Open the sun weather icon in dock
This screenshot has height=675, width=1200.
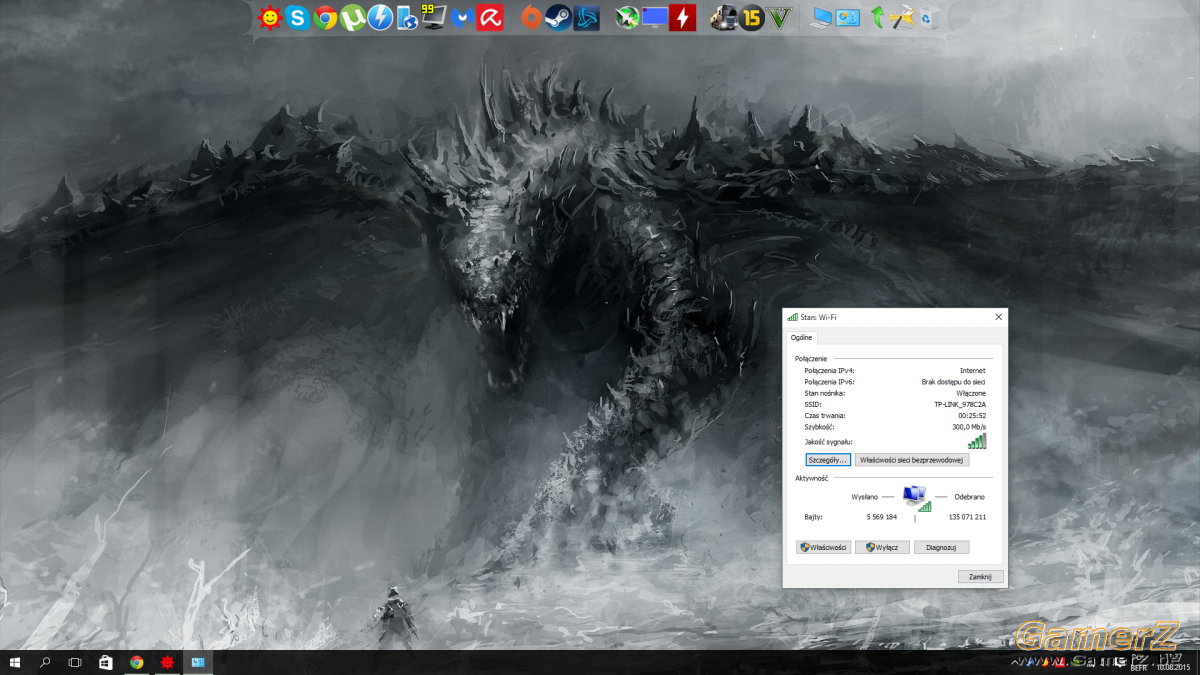[x=270, y=17]
